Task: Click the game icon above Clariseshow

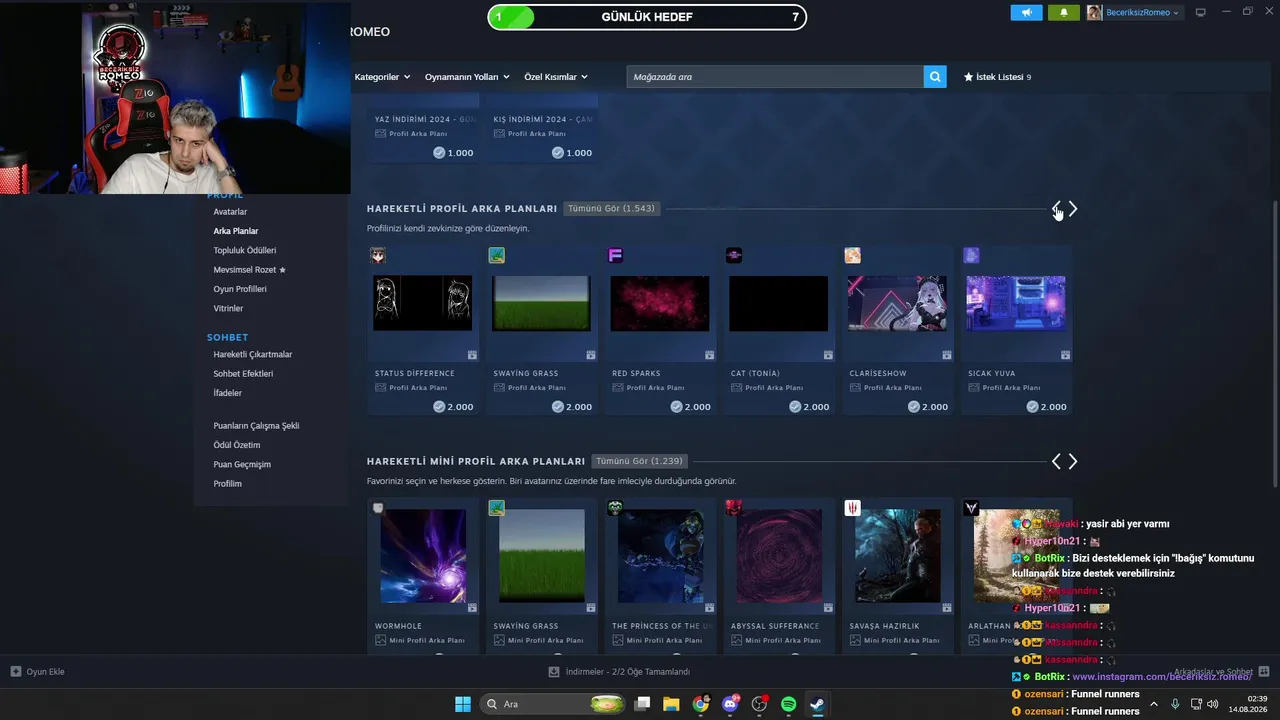Action: point(852,256)
